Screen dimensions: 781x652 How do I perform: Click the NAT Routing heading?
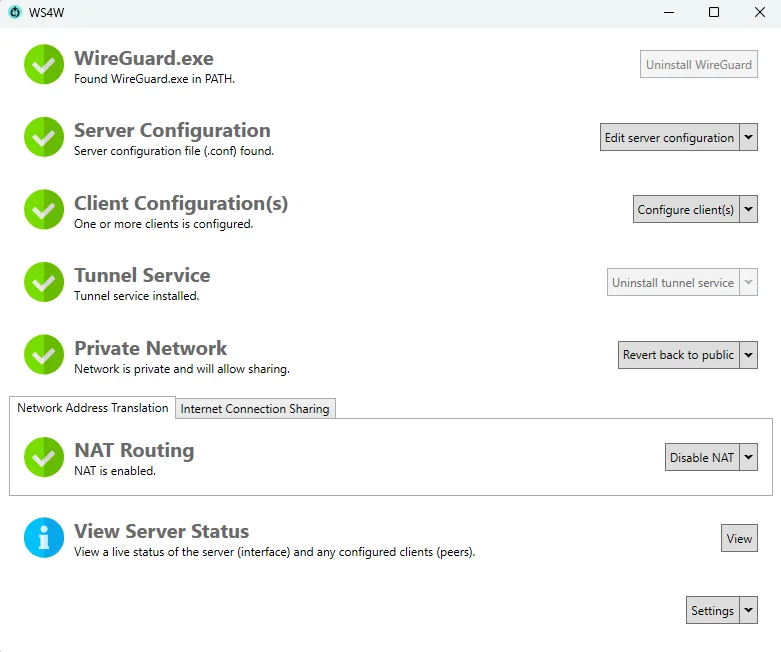tap(134, 450)
